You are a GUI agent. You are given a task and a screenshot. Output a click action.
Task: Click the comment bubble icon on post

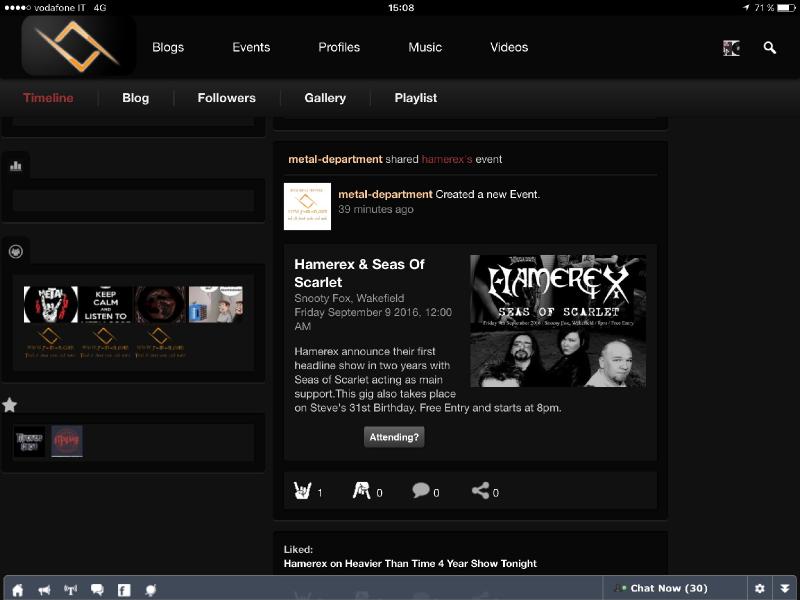tap(421, 490)
